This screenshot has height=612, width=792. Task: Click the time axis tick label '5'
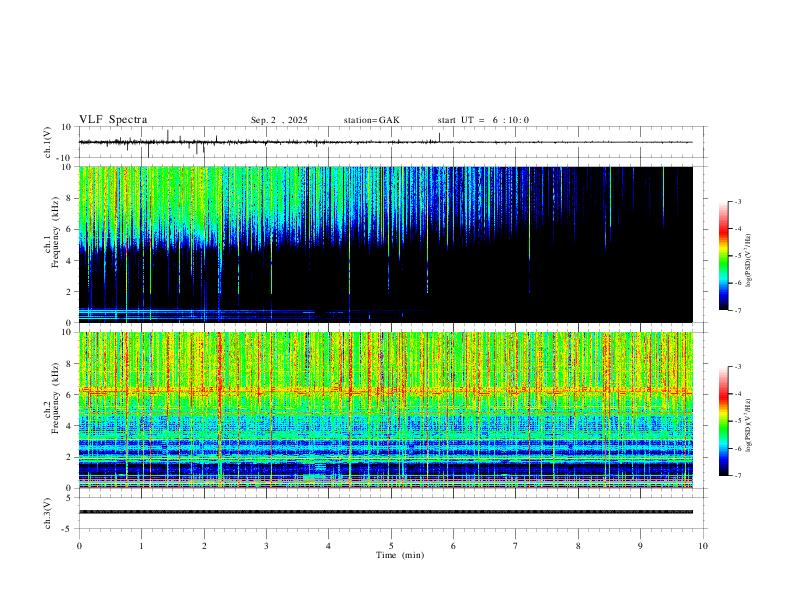pyautogui.click(x=391, y=546)
